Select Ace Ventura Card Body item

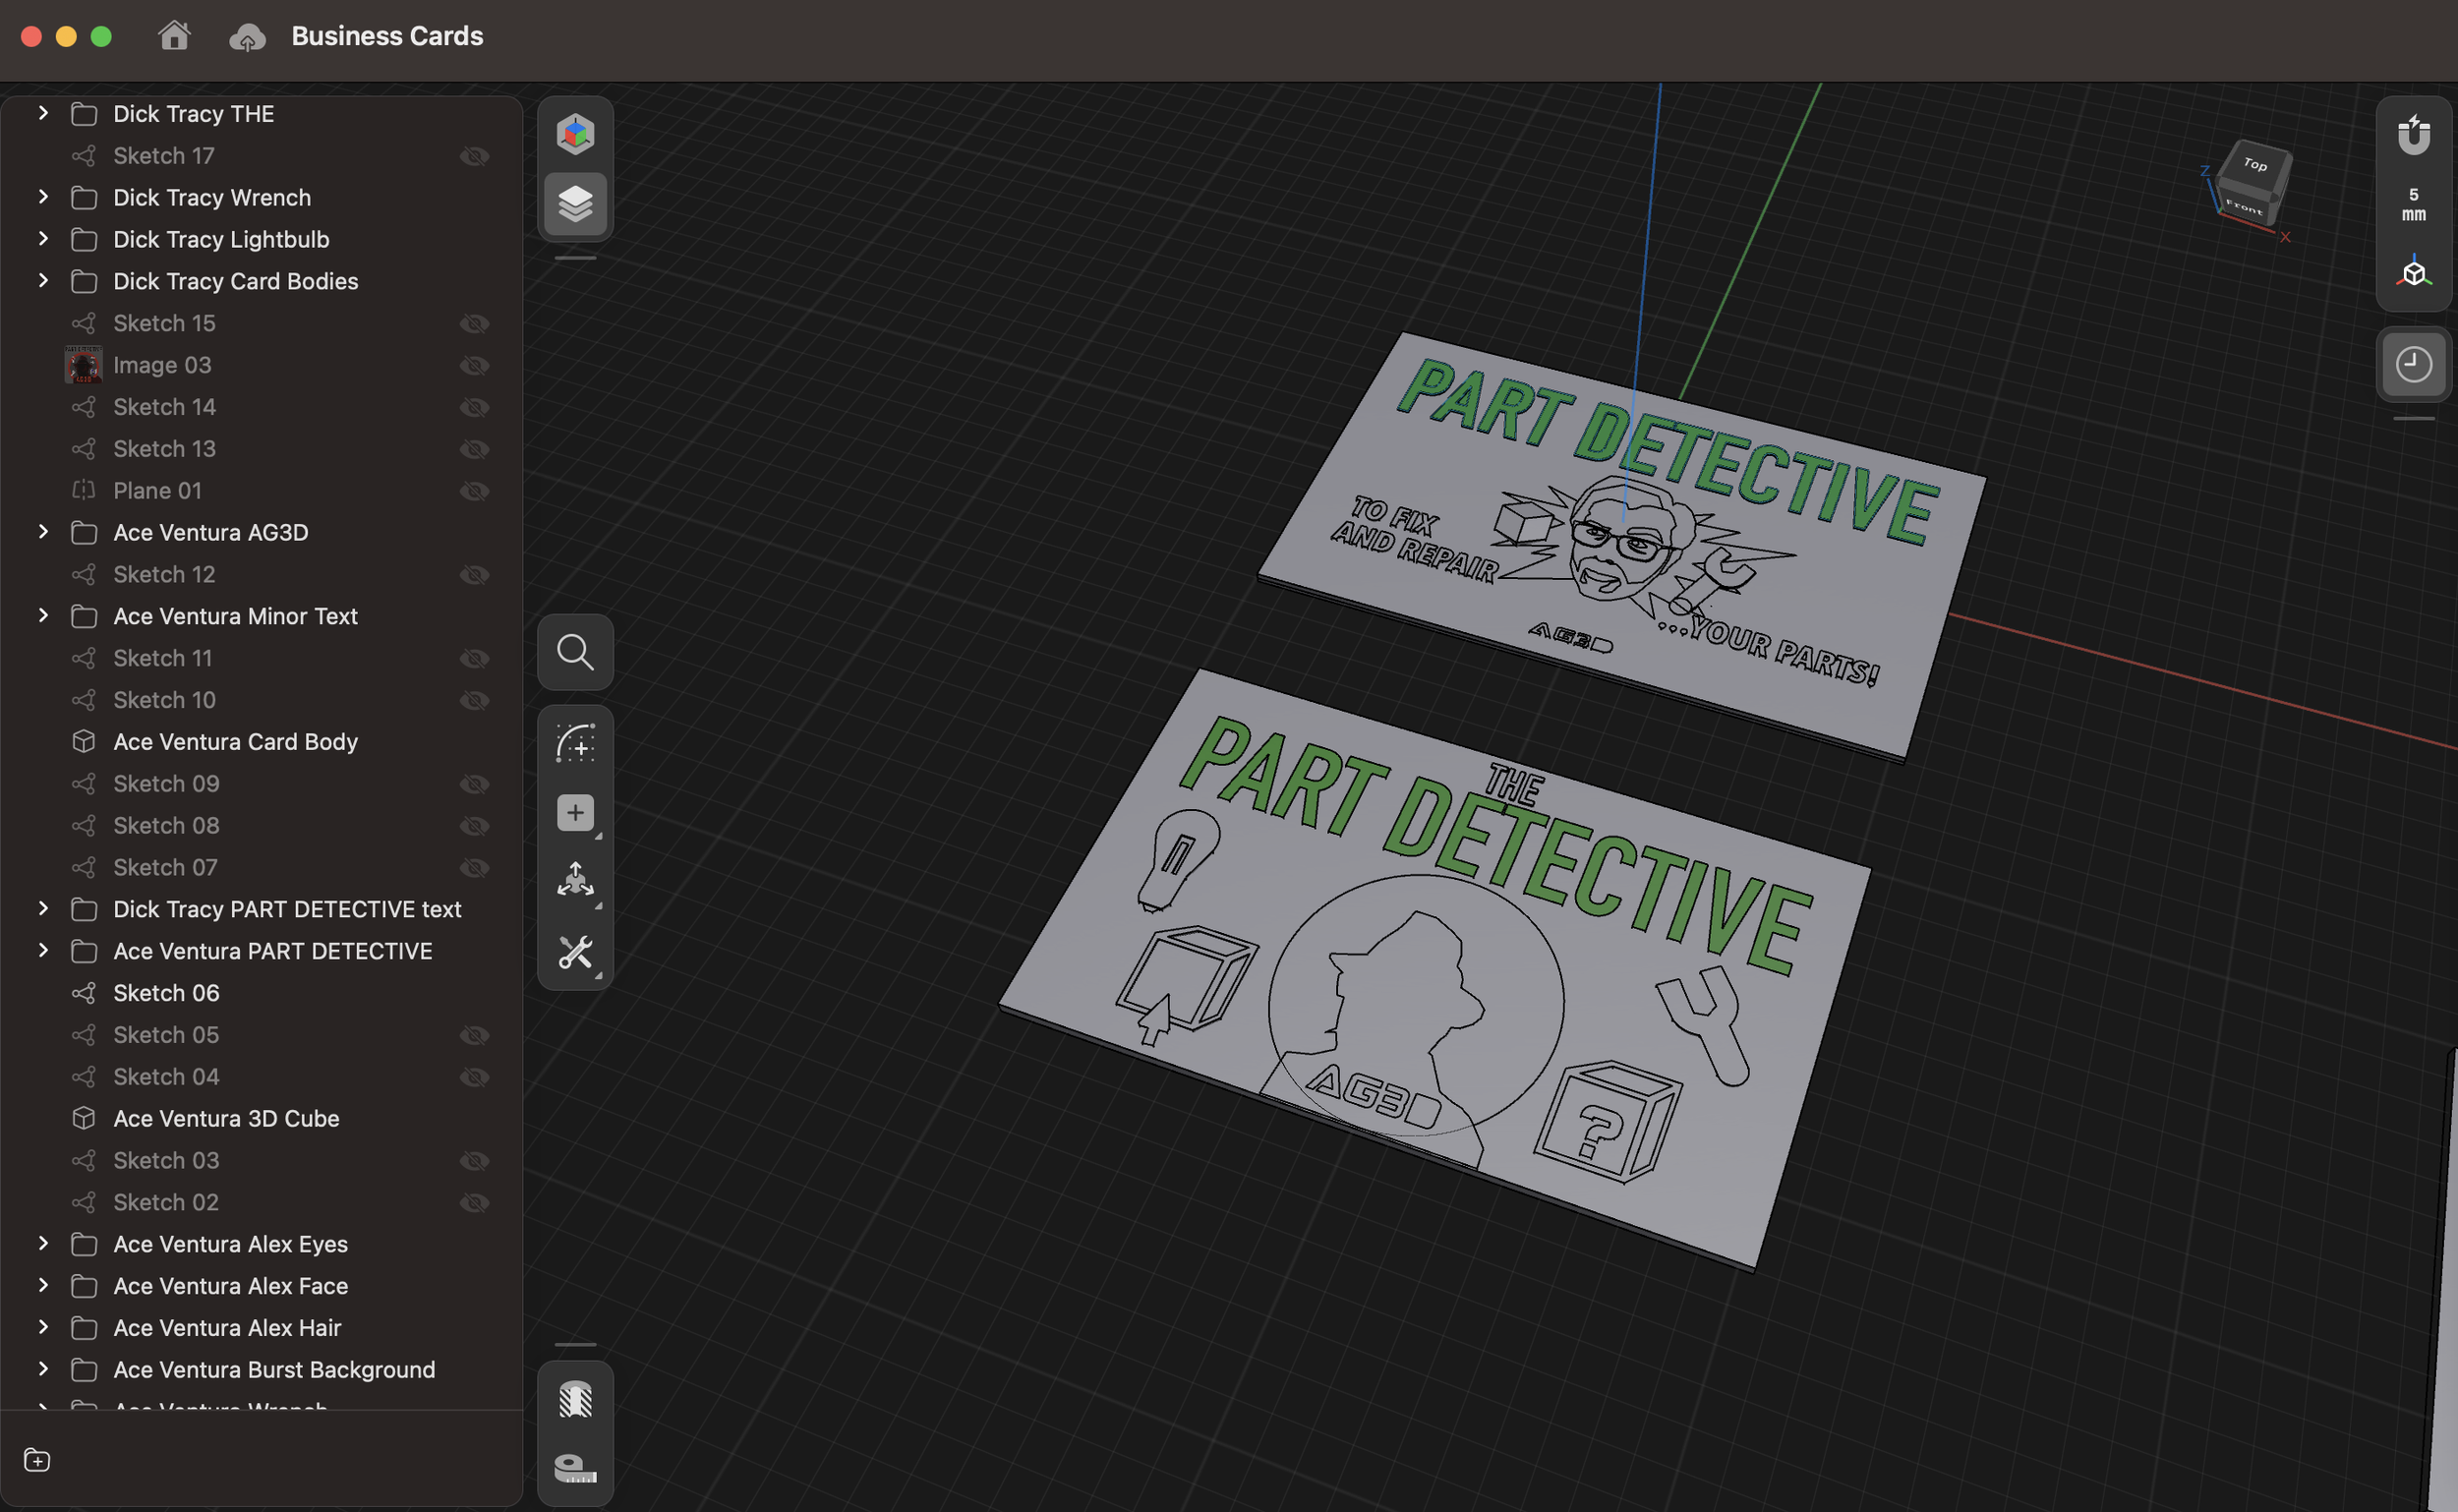(x=235, y=742)
